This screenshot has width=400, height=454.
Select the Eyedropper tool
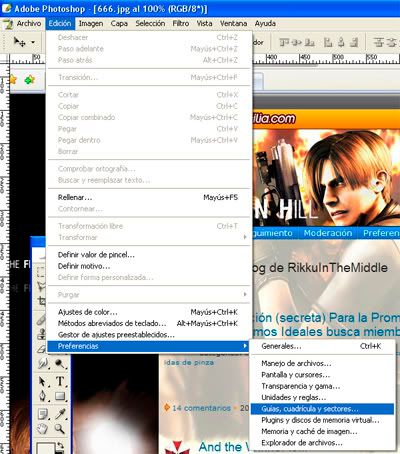click(x=60, y=414)
